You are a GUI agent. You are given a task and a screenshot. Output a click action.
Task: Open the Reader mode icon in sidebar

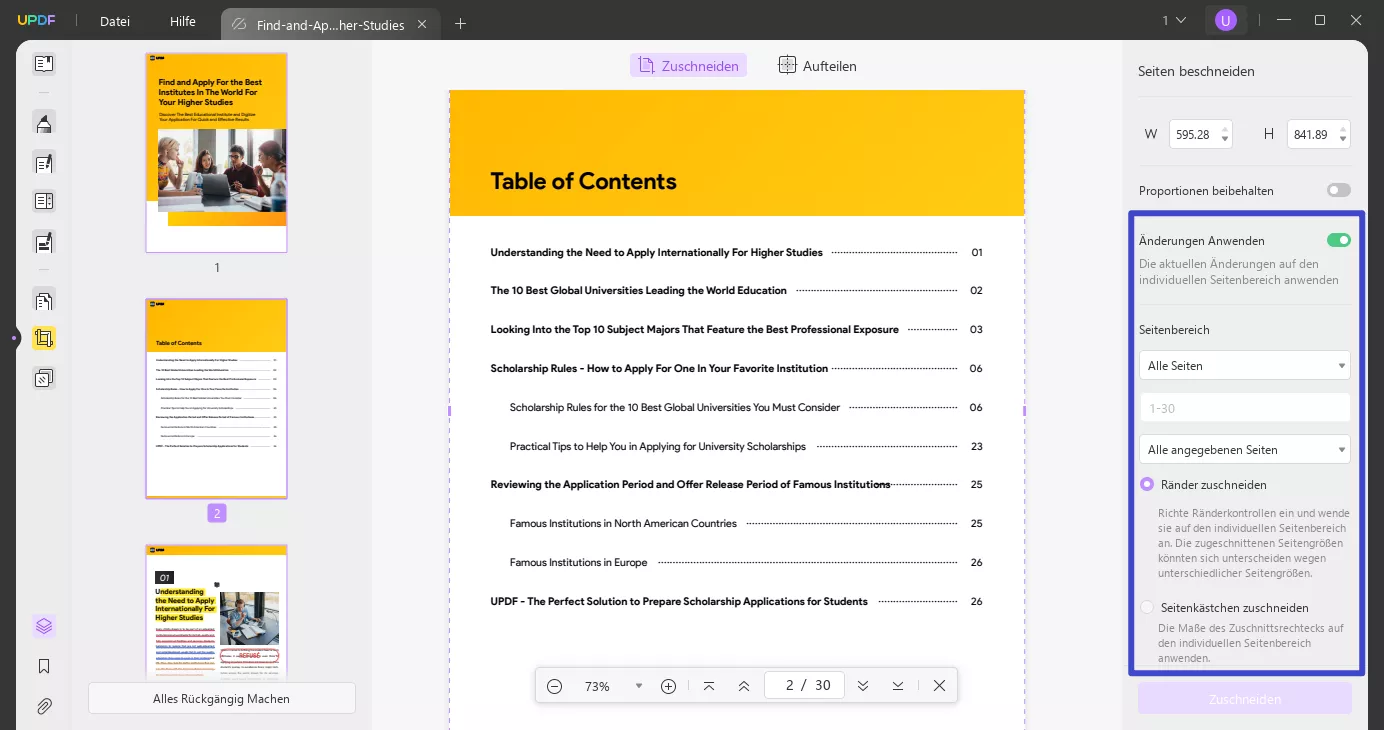[43, 64]
